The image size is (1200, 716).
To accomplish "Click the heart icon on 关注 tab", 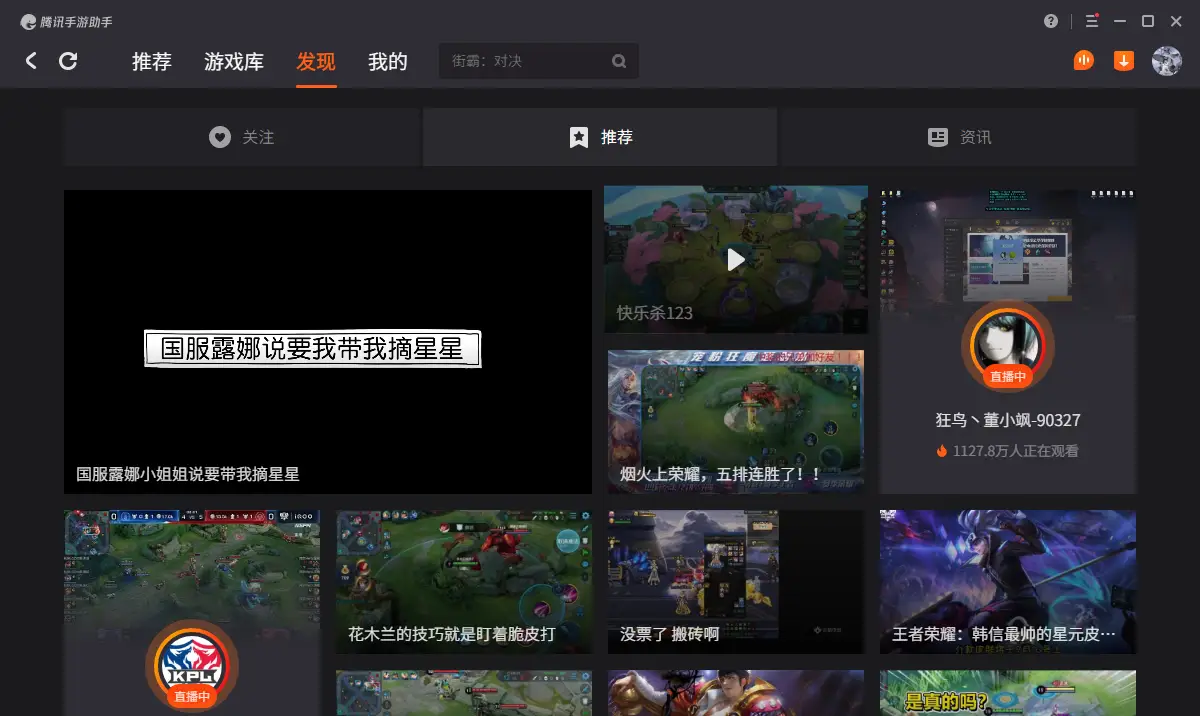I will [220, 137].
